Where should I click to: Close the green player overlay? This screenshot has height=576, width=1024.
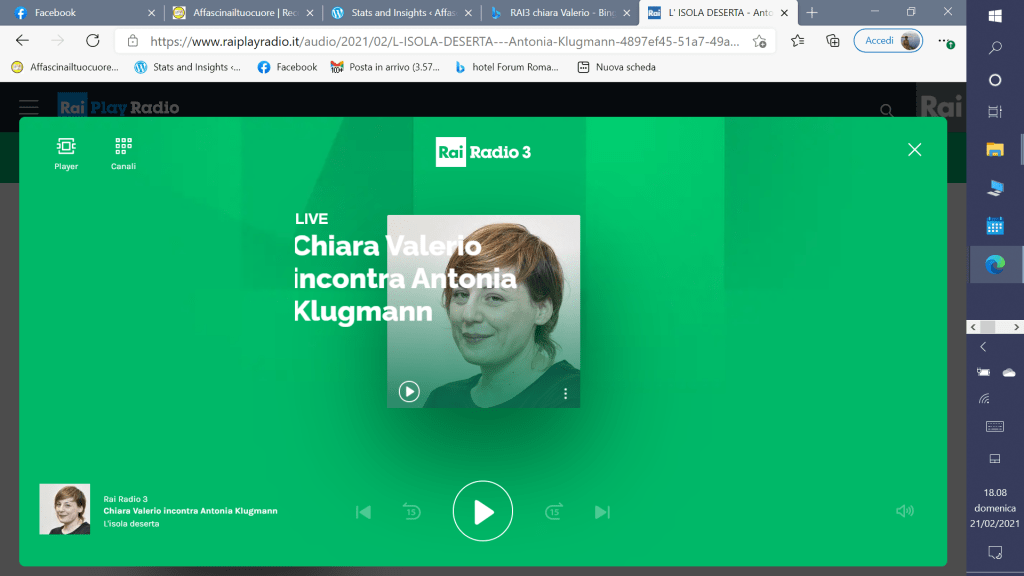pos(914,149)
